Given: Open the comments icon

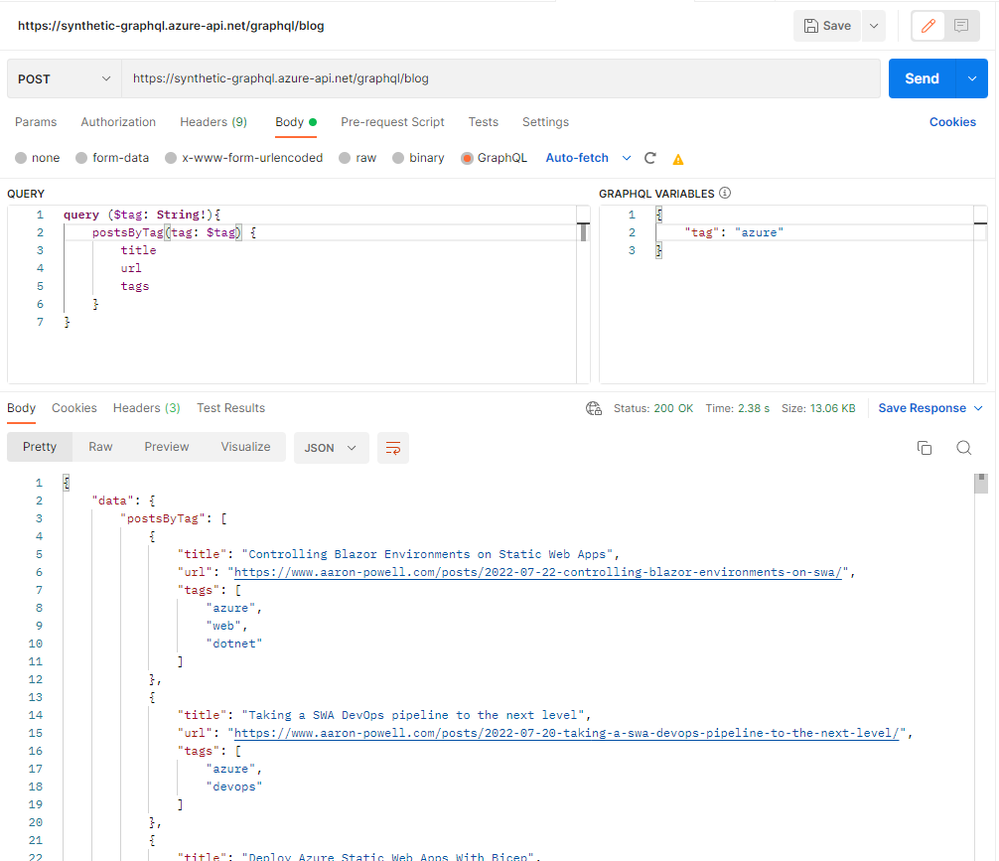Looking at the screenshot, I should click(x=961, y=26).
